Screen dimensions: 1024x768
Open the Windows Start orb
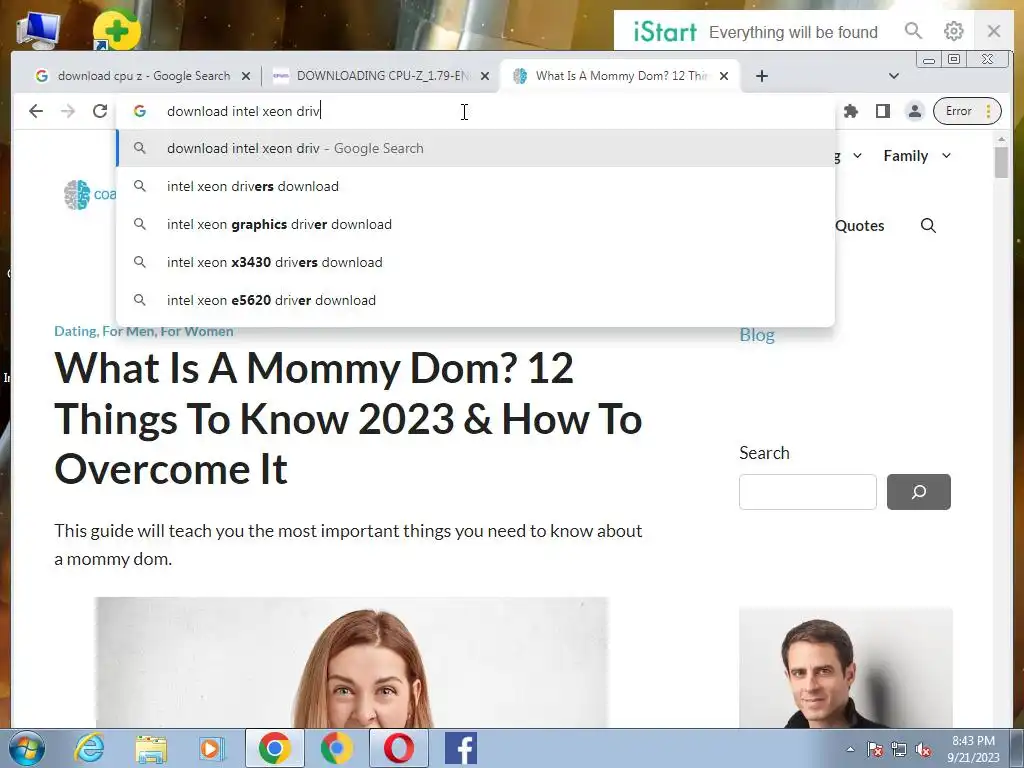27,748
